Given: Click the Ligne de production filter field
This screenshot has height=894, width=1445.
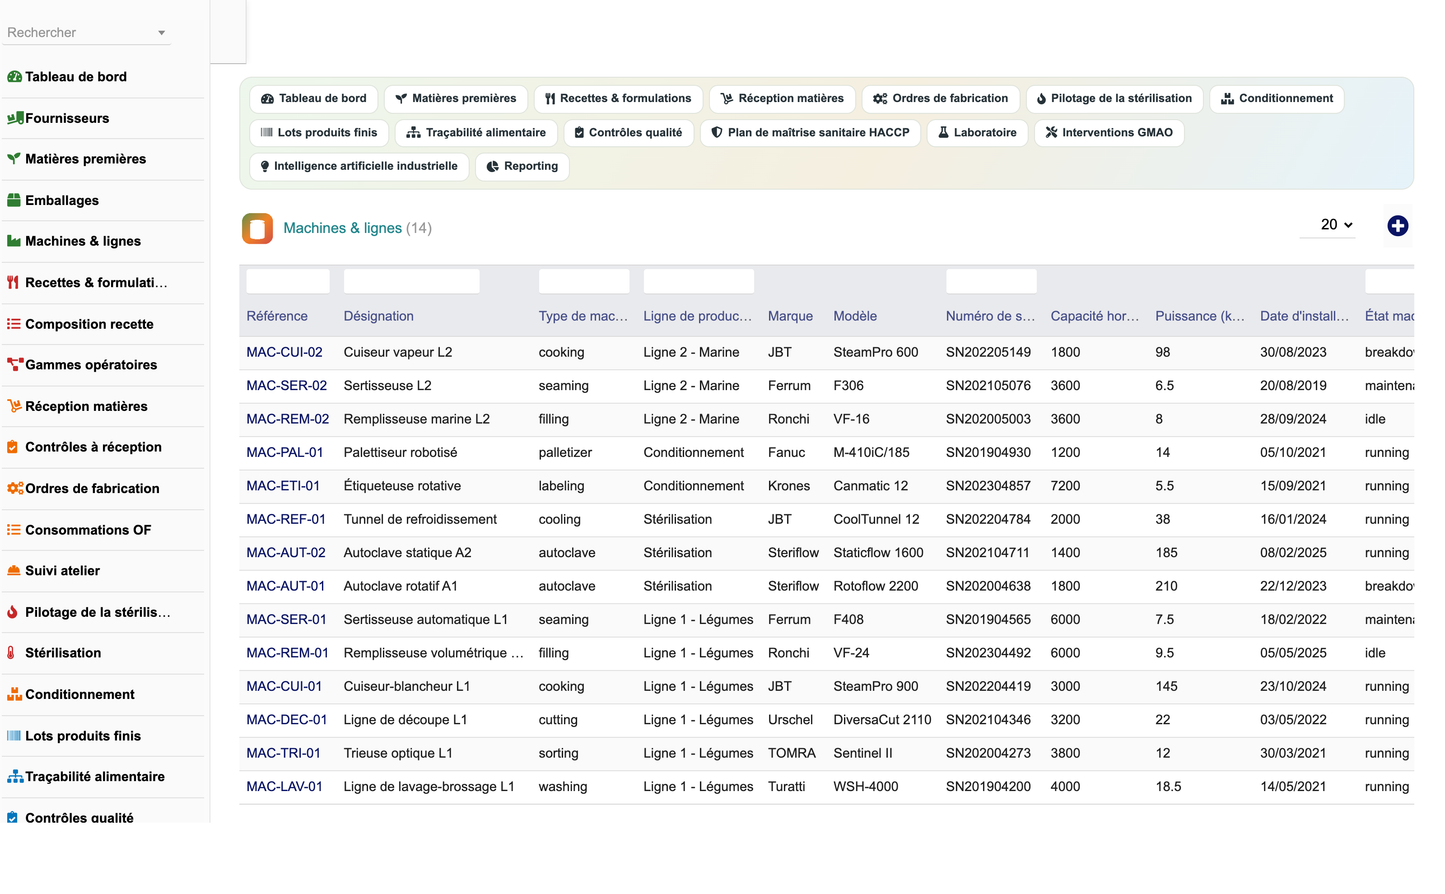Looking at the screenshot, I should point(699,282).
